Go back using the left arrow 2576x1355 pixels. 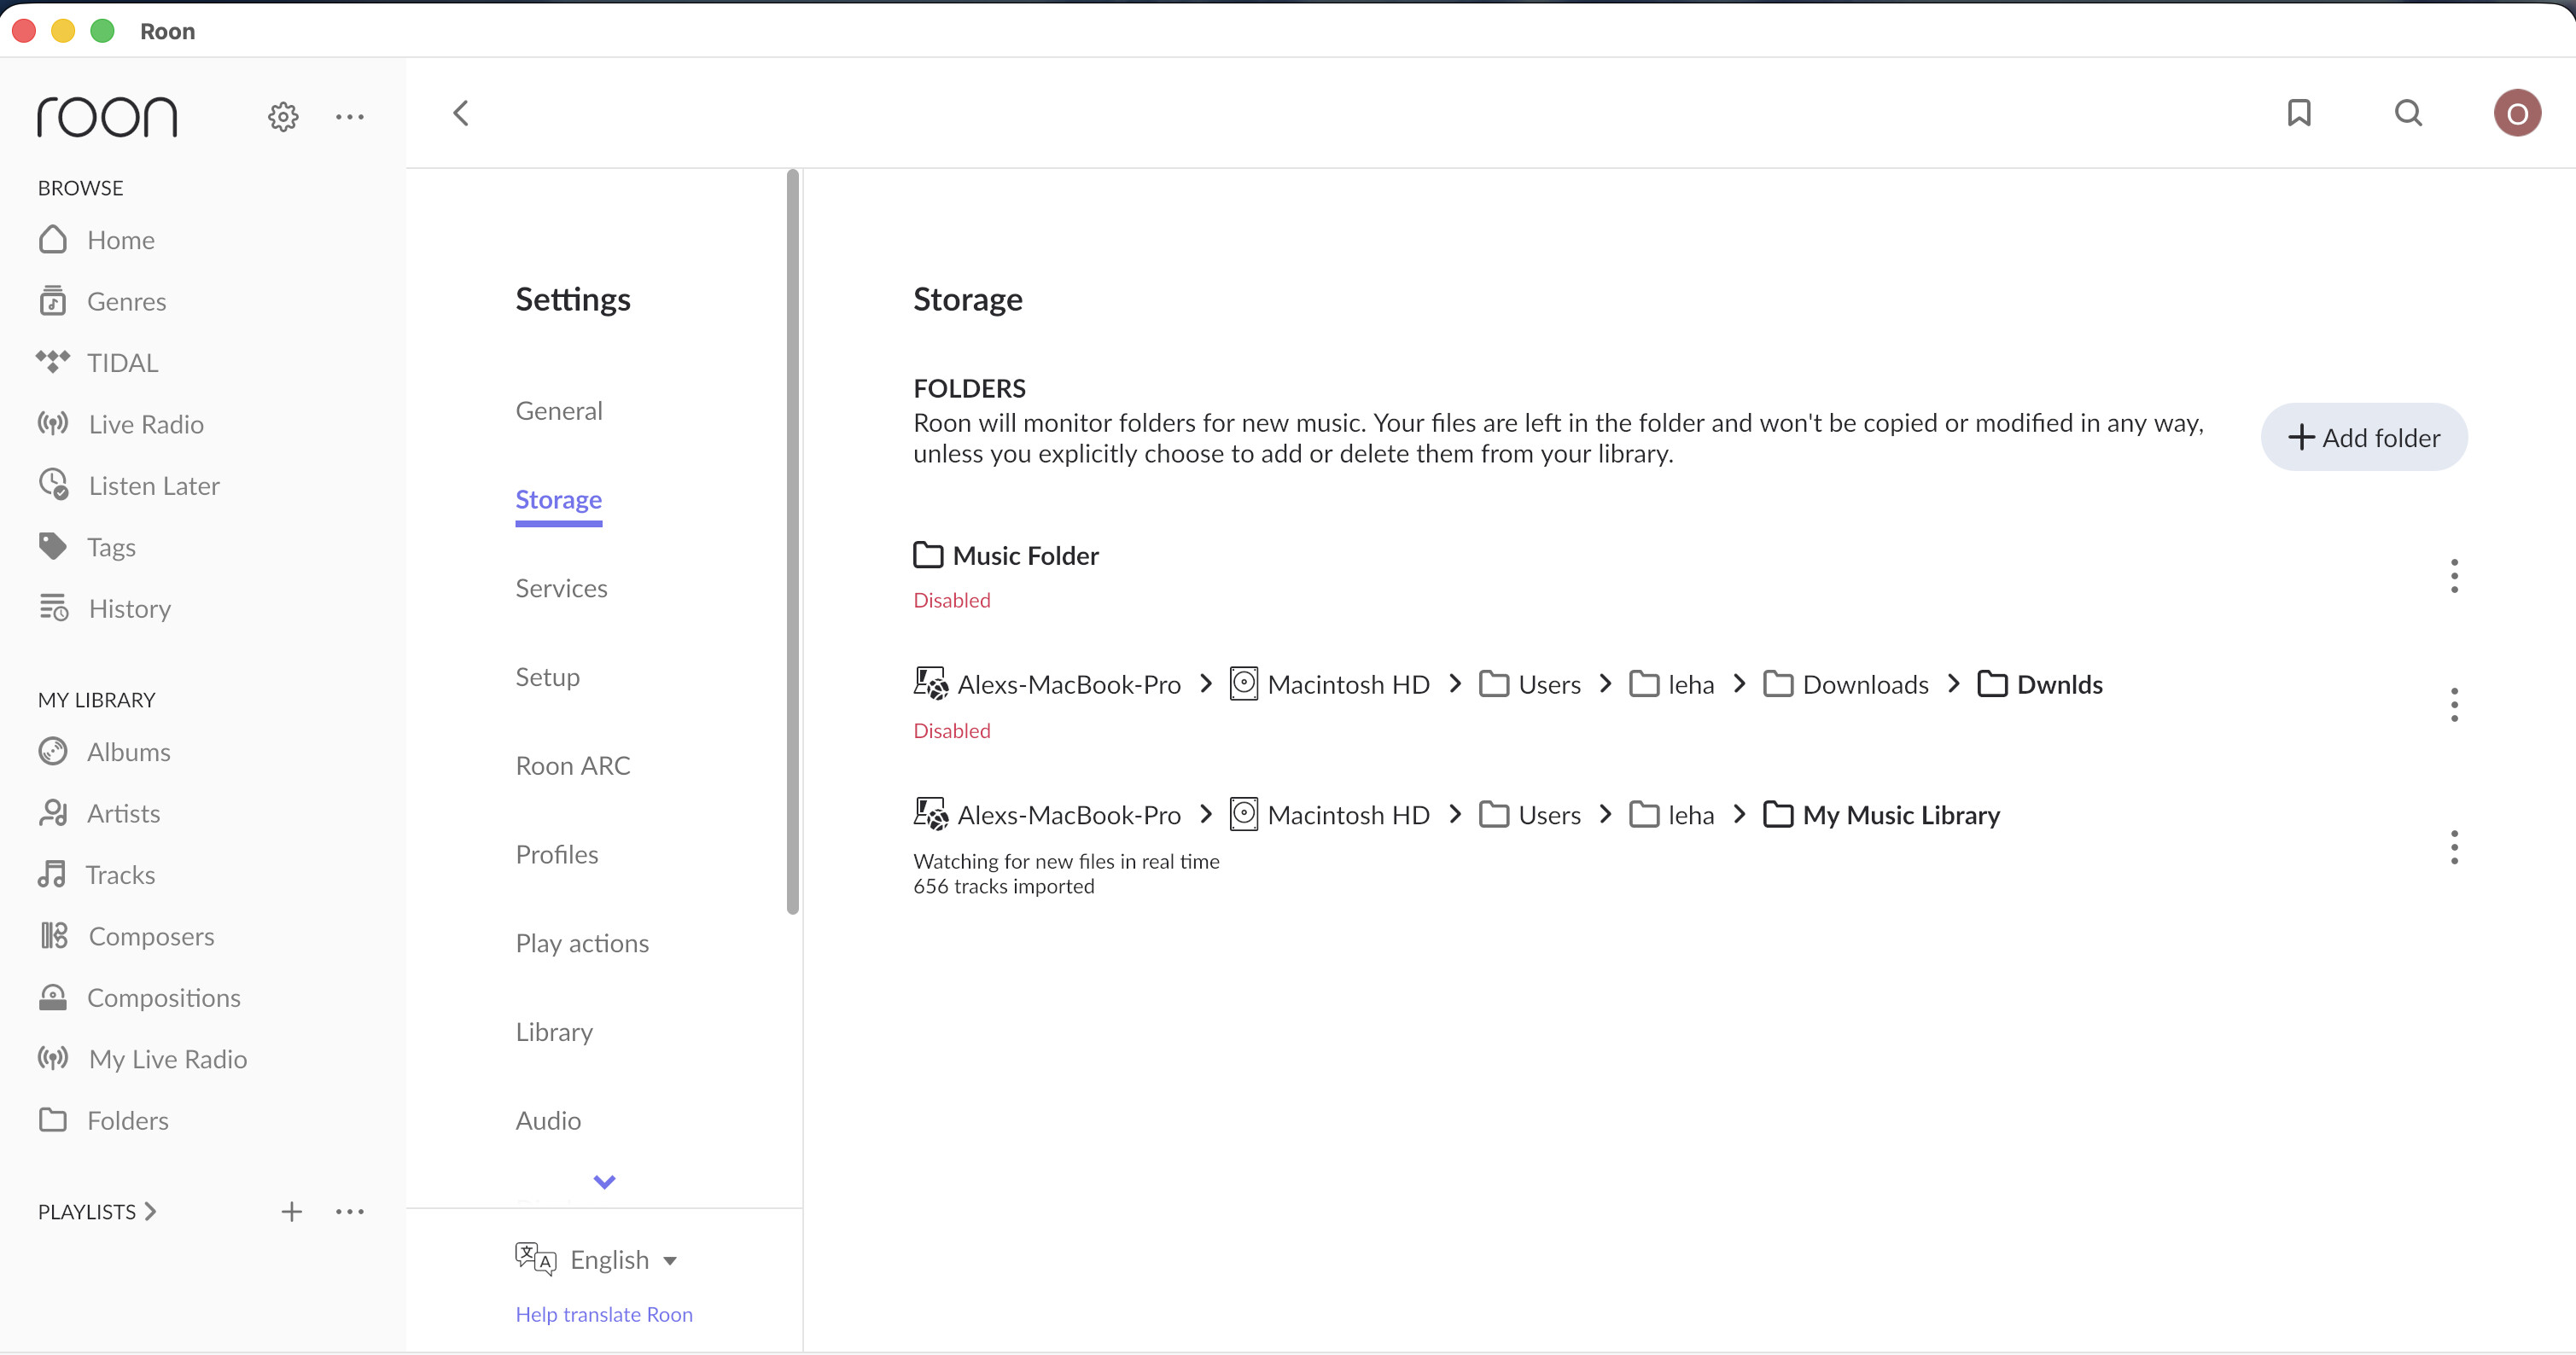pyautogui.click(x=460, y=113)
